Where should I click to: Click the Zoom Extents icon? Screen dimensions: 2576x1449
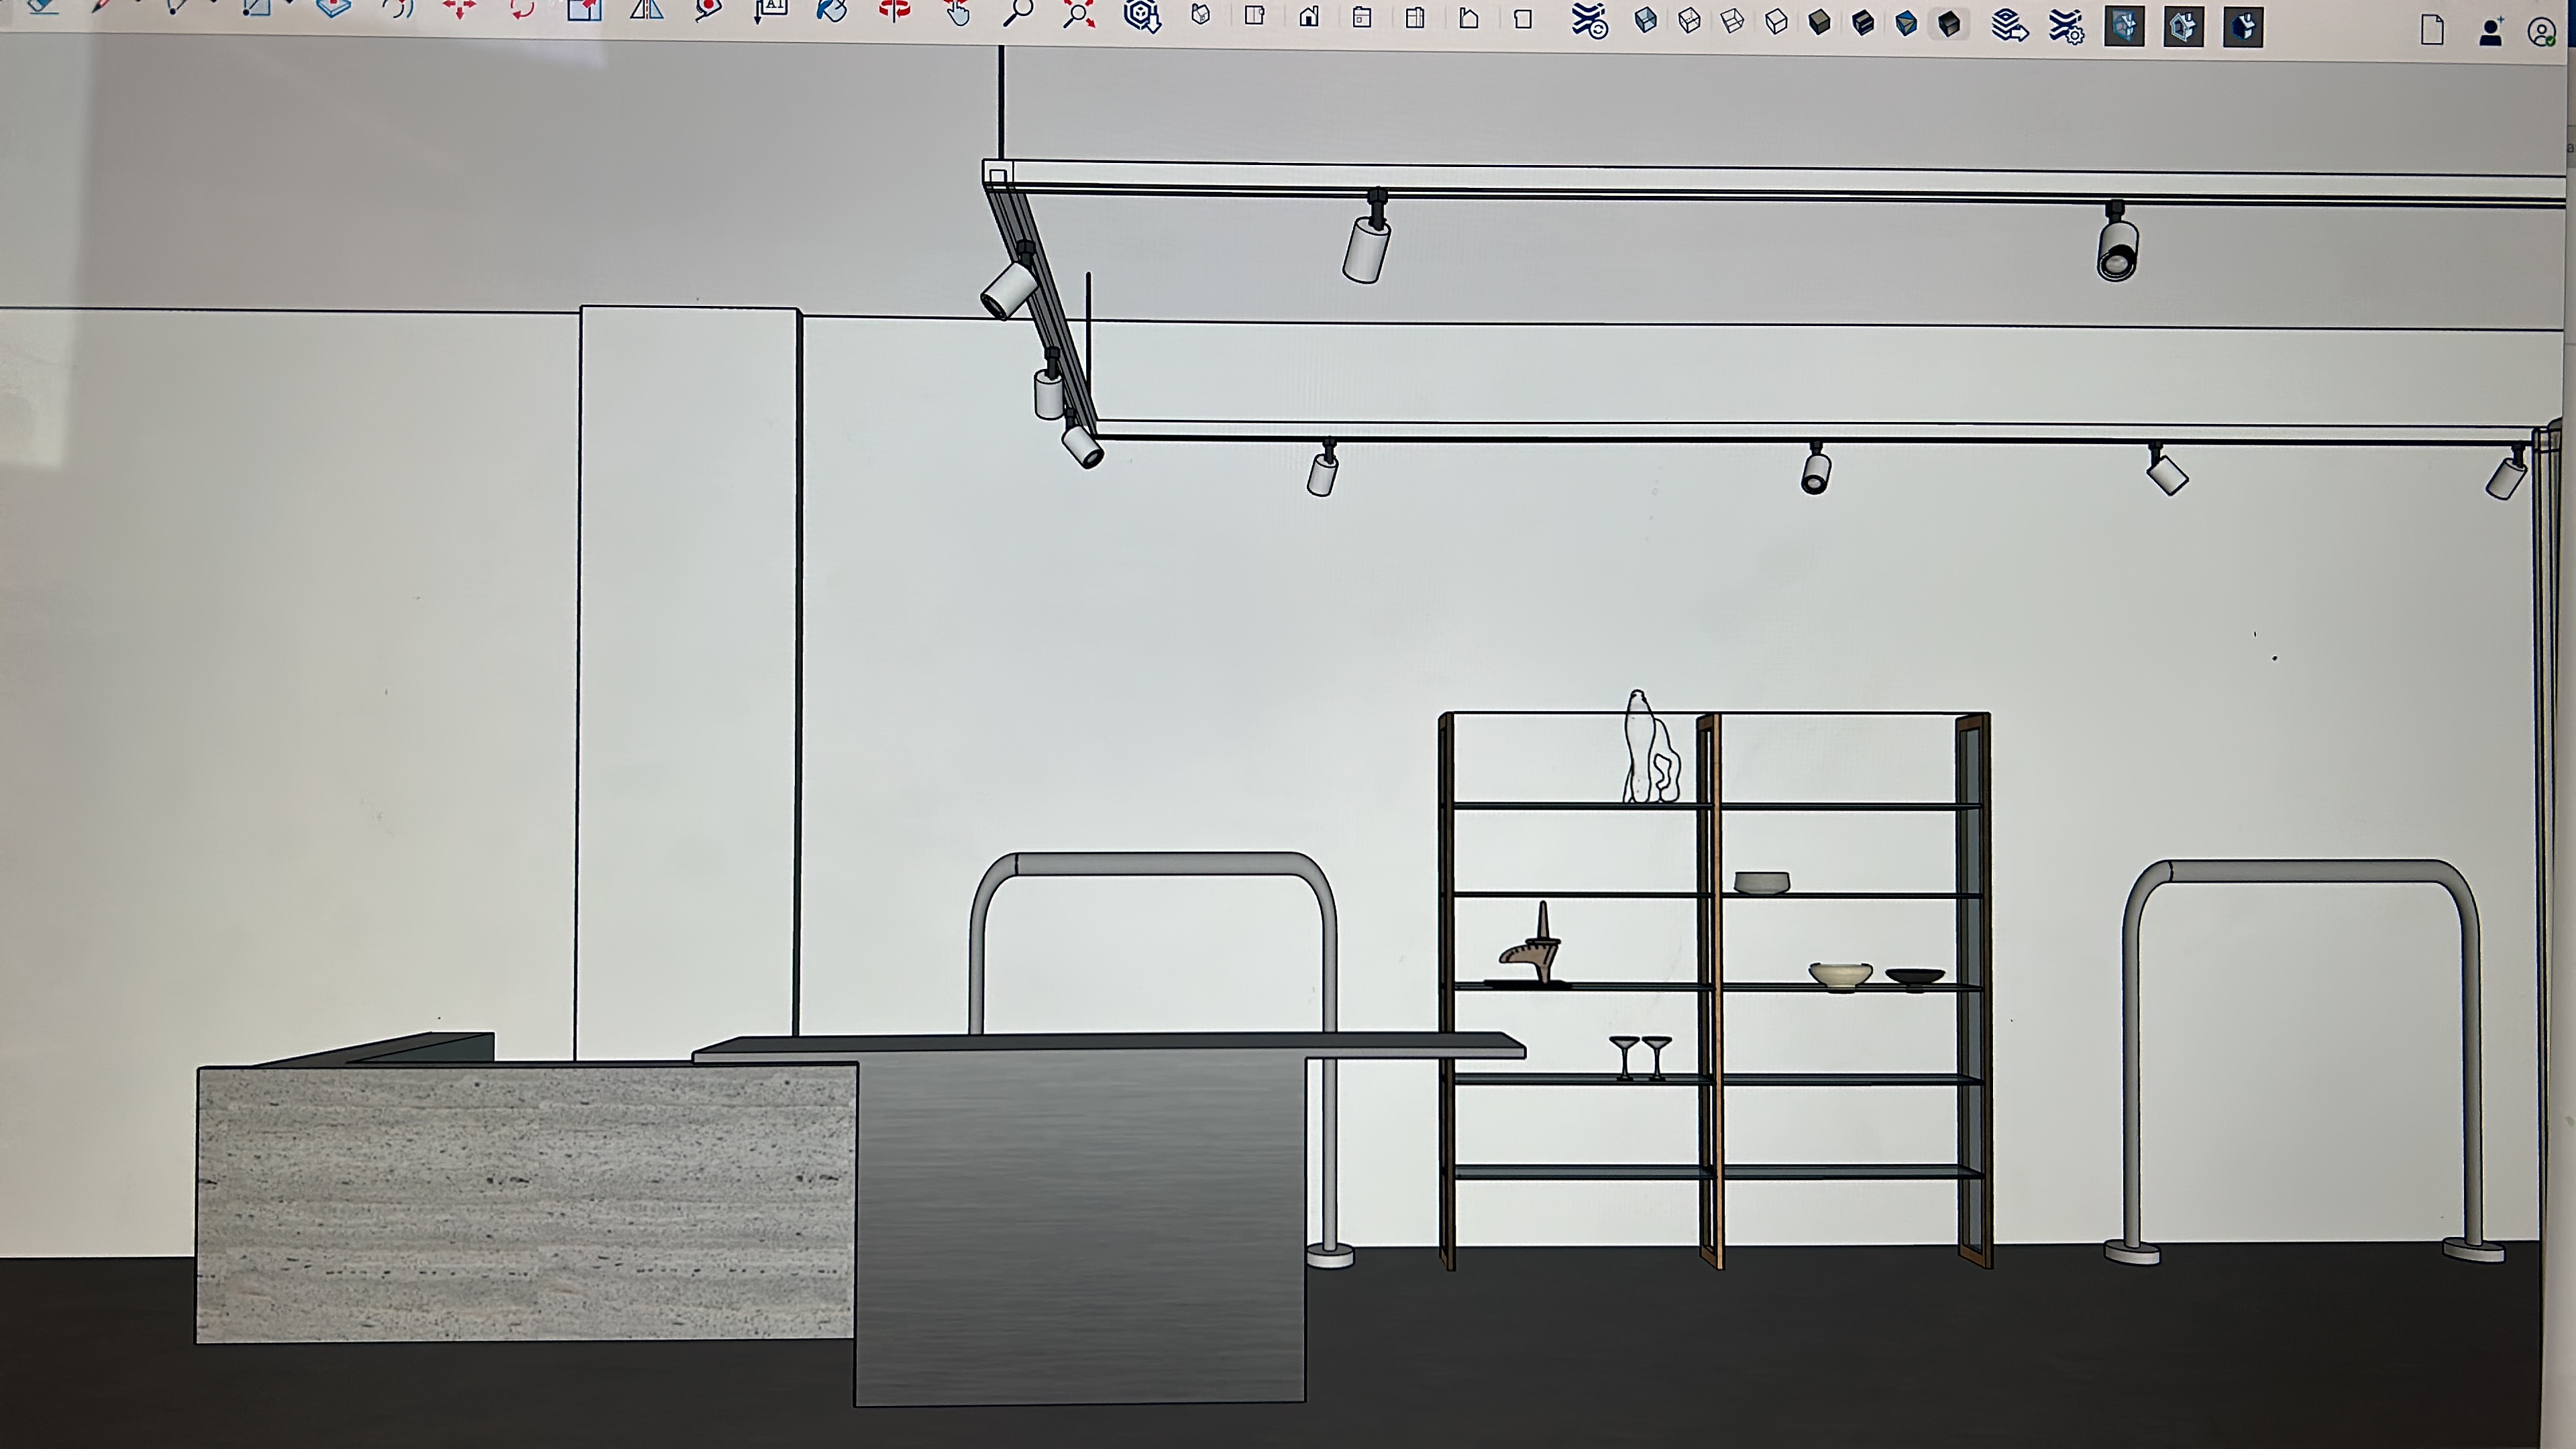(1078, 13)
